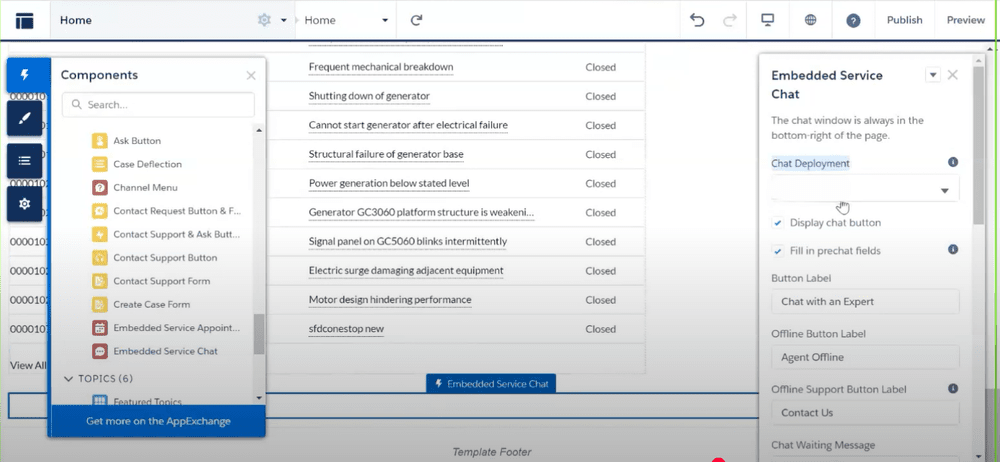Open the Theme paintbrush panel

[x=25, y=118]
